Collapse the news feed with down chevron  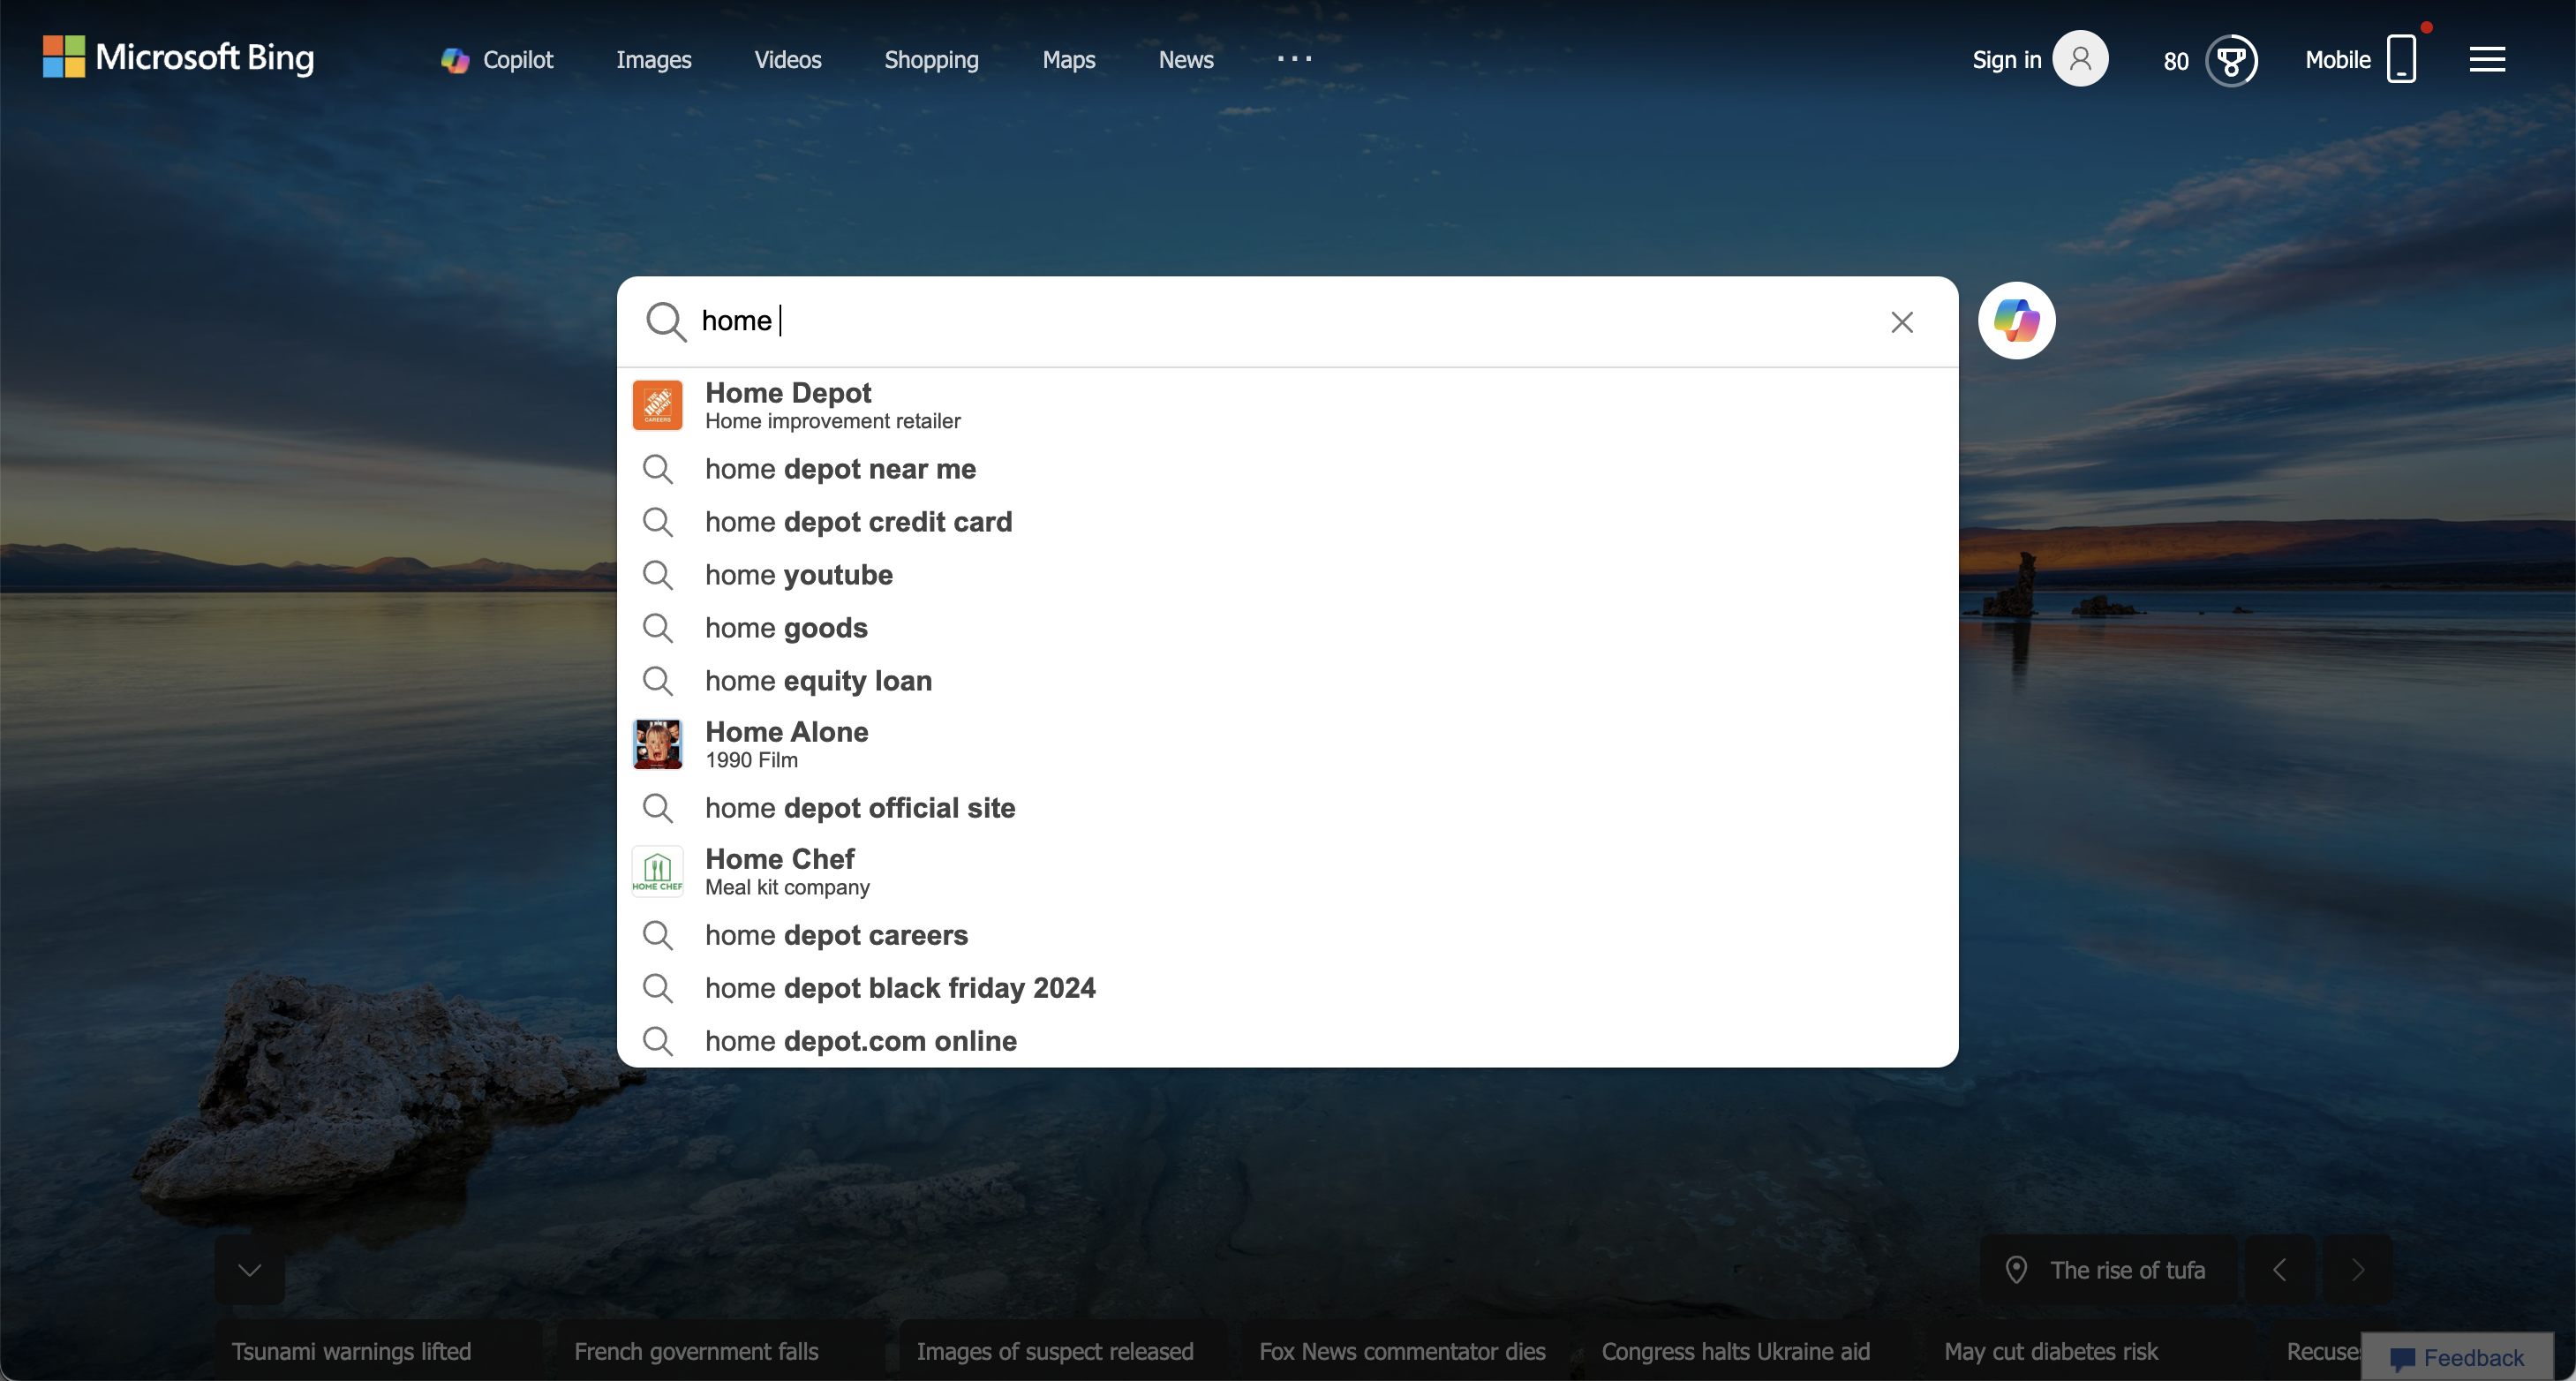pos(249,1270)
